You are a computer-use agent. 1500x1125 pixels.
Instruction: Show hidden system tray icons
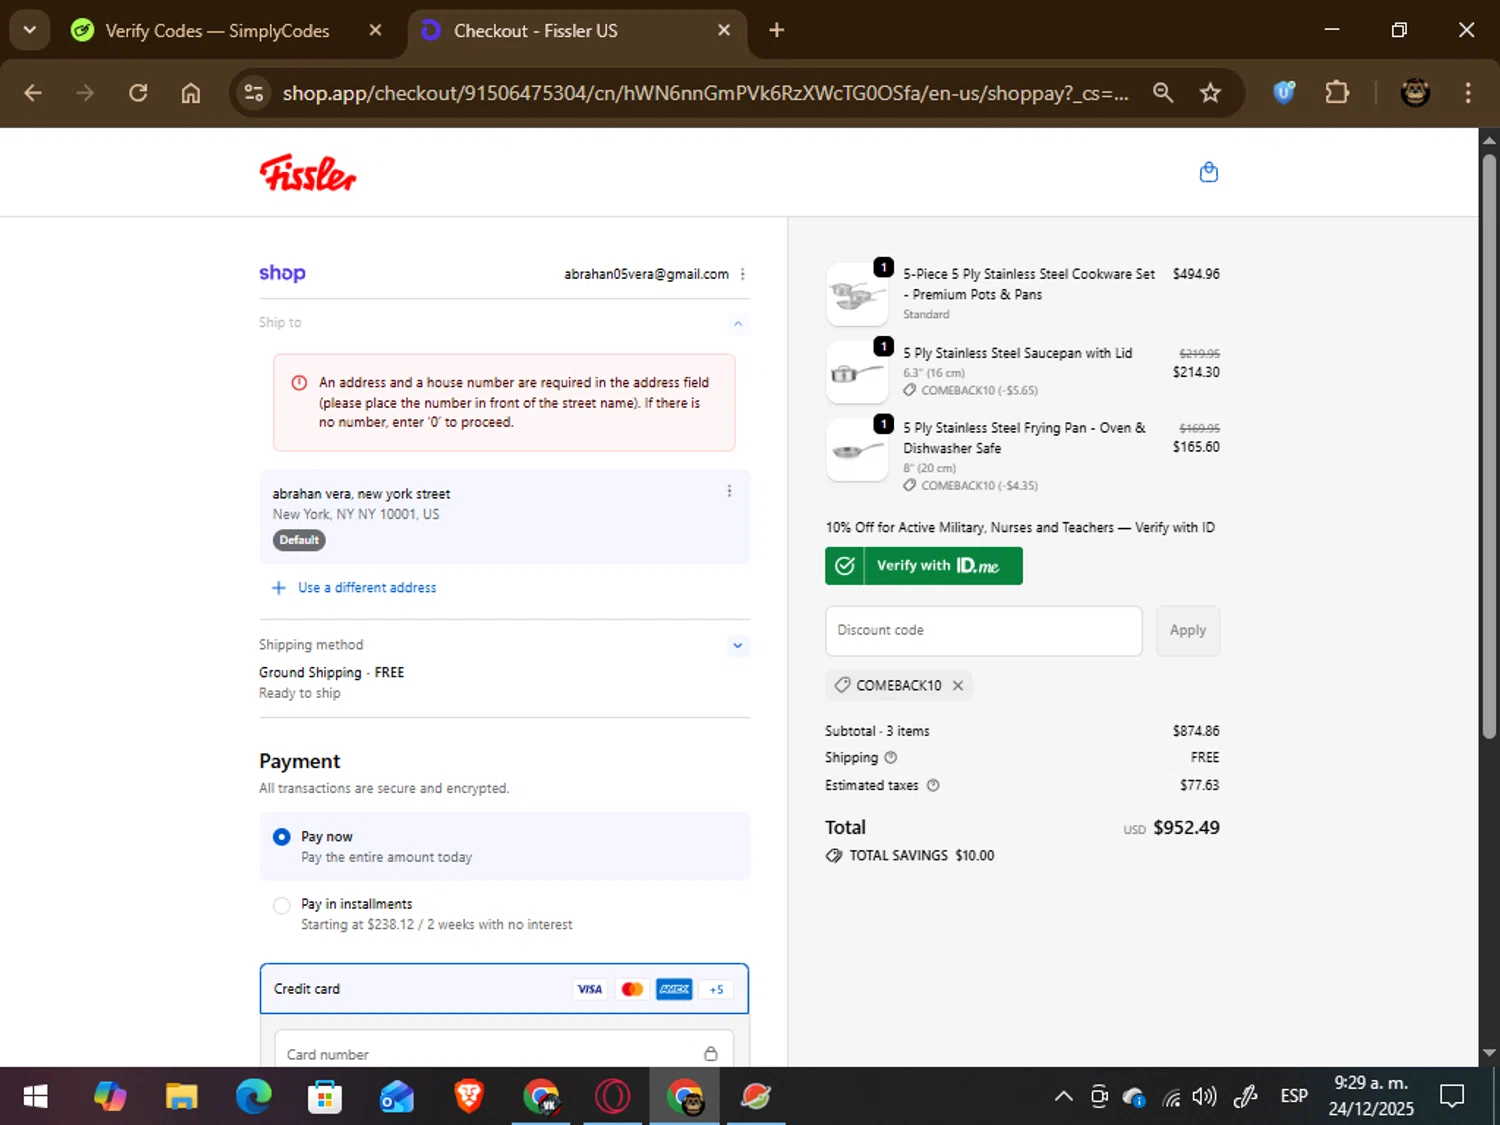(x=1064, y=1097)
